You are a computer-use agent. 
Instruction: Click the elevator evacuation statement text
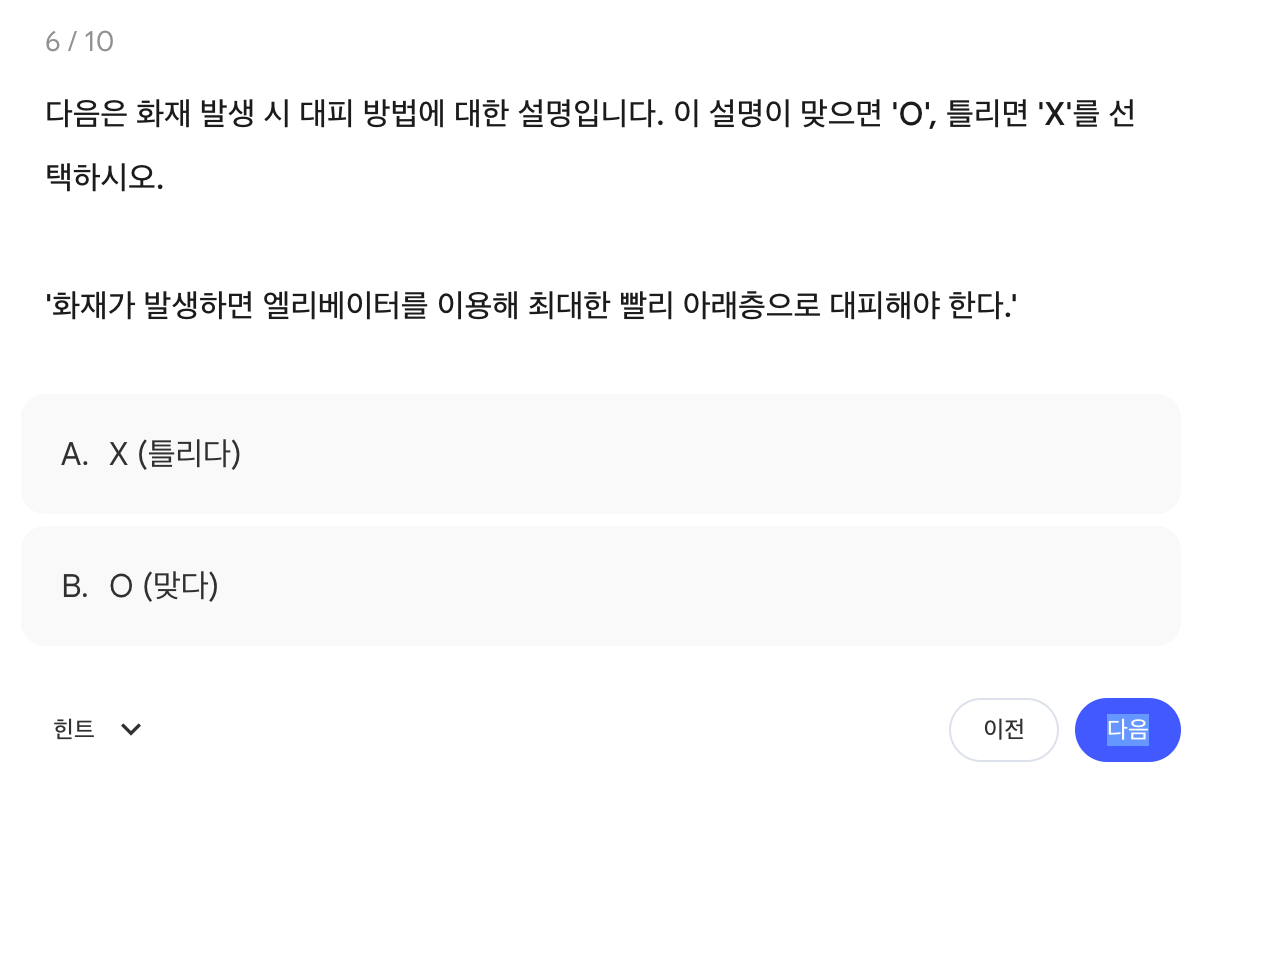[531, 305]
